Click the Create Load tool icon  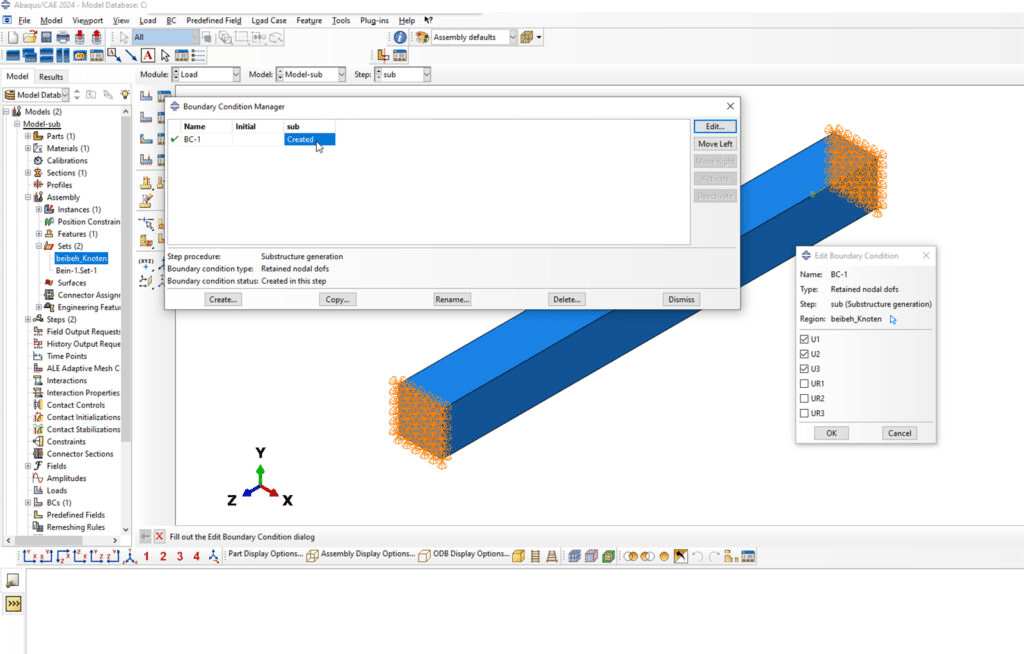pos(146,96)
